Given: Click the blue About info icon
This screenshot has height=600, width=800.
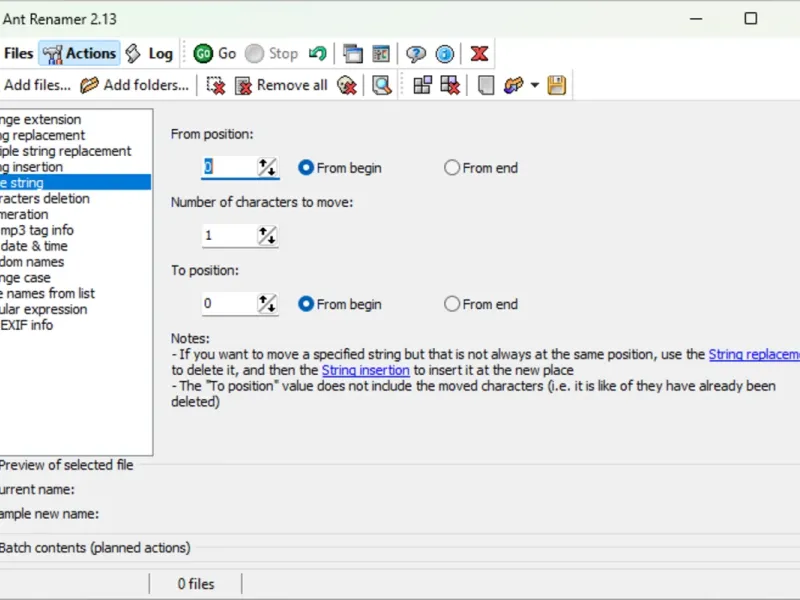Looking at the screenshot, I should 444,53.
